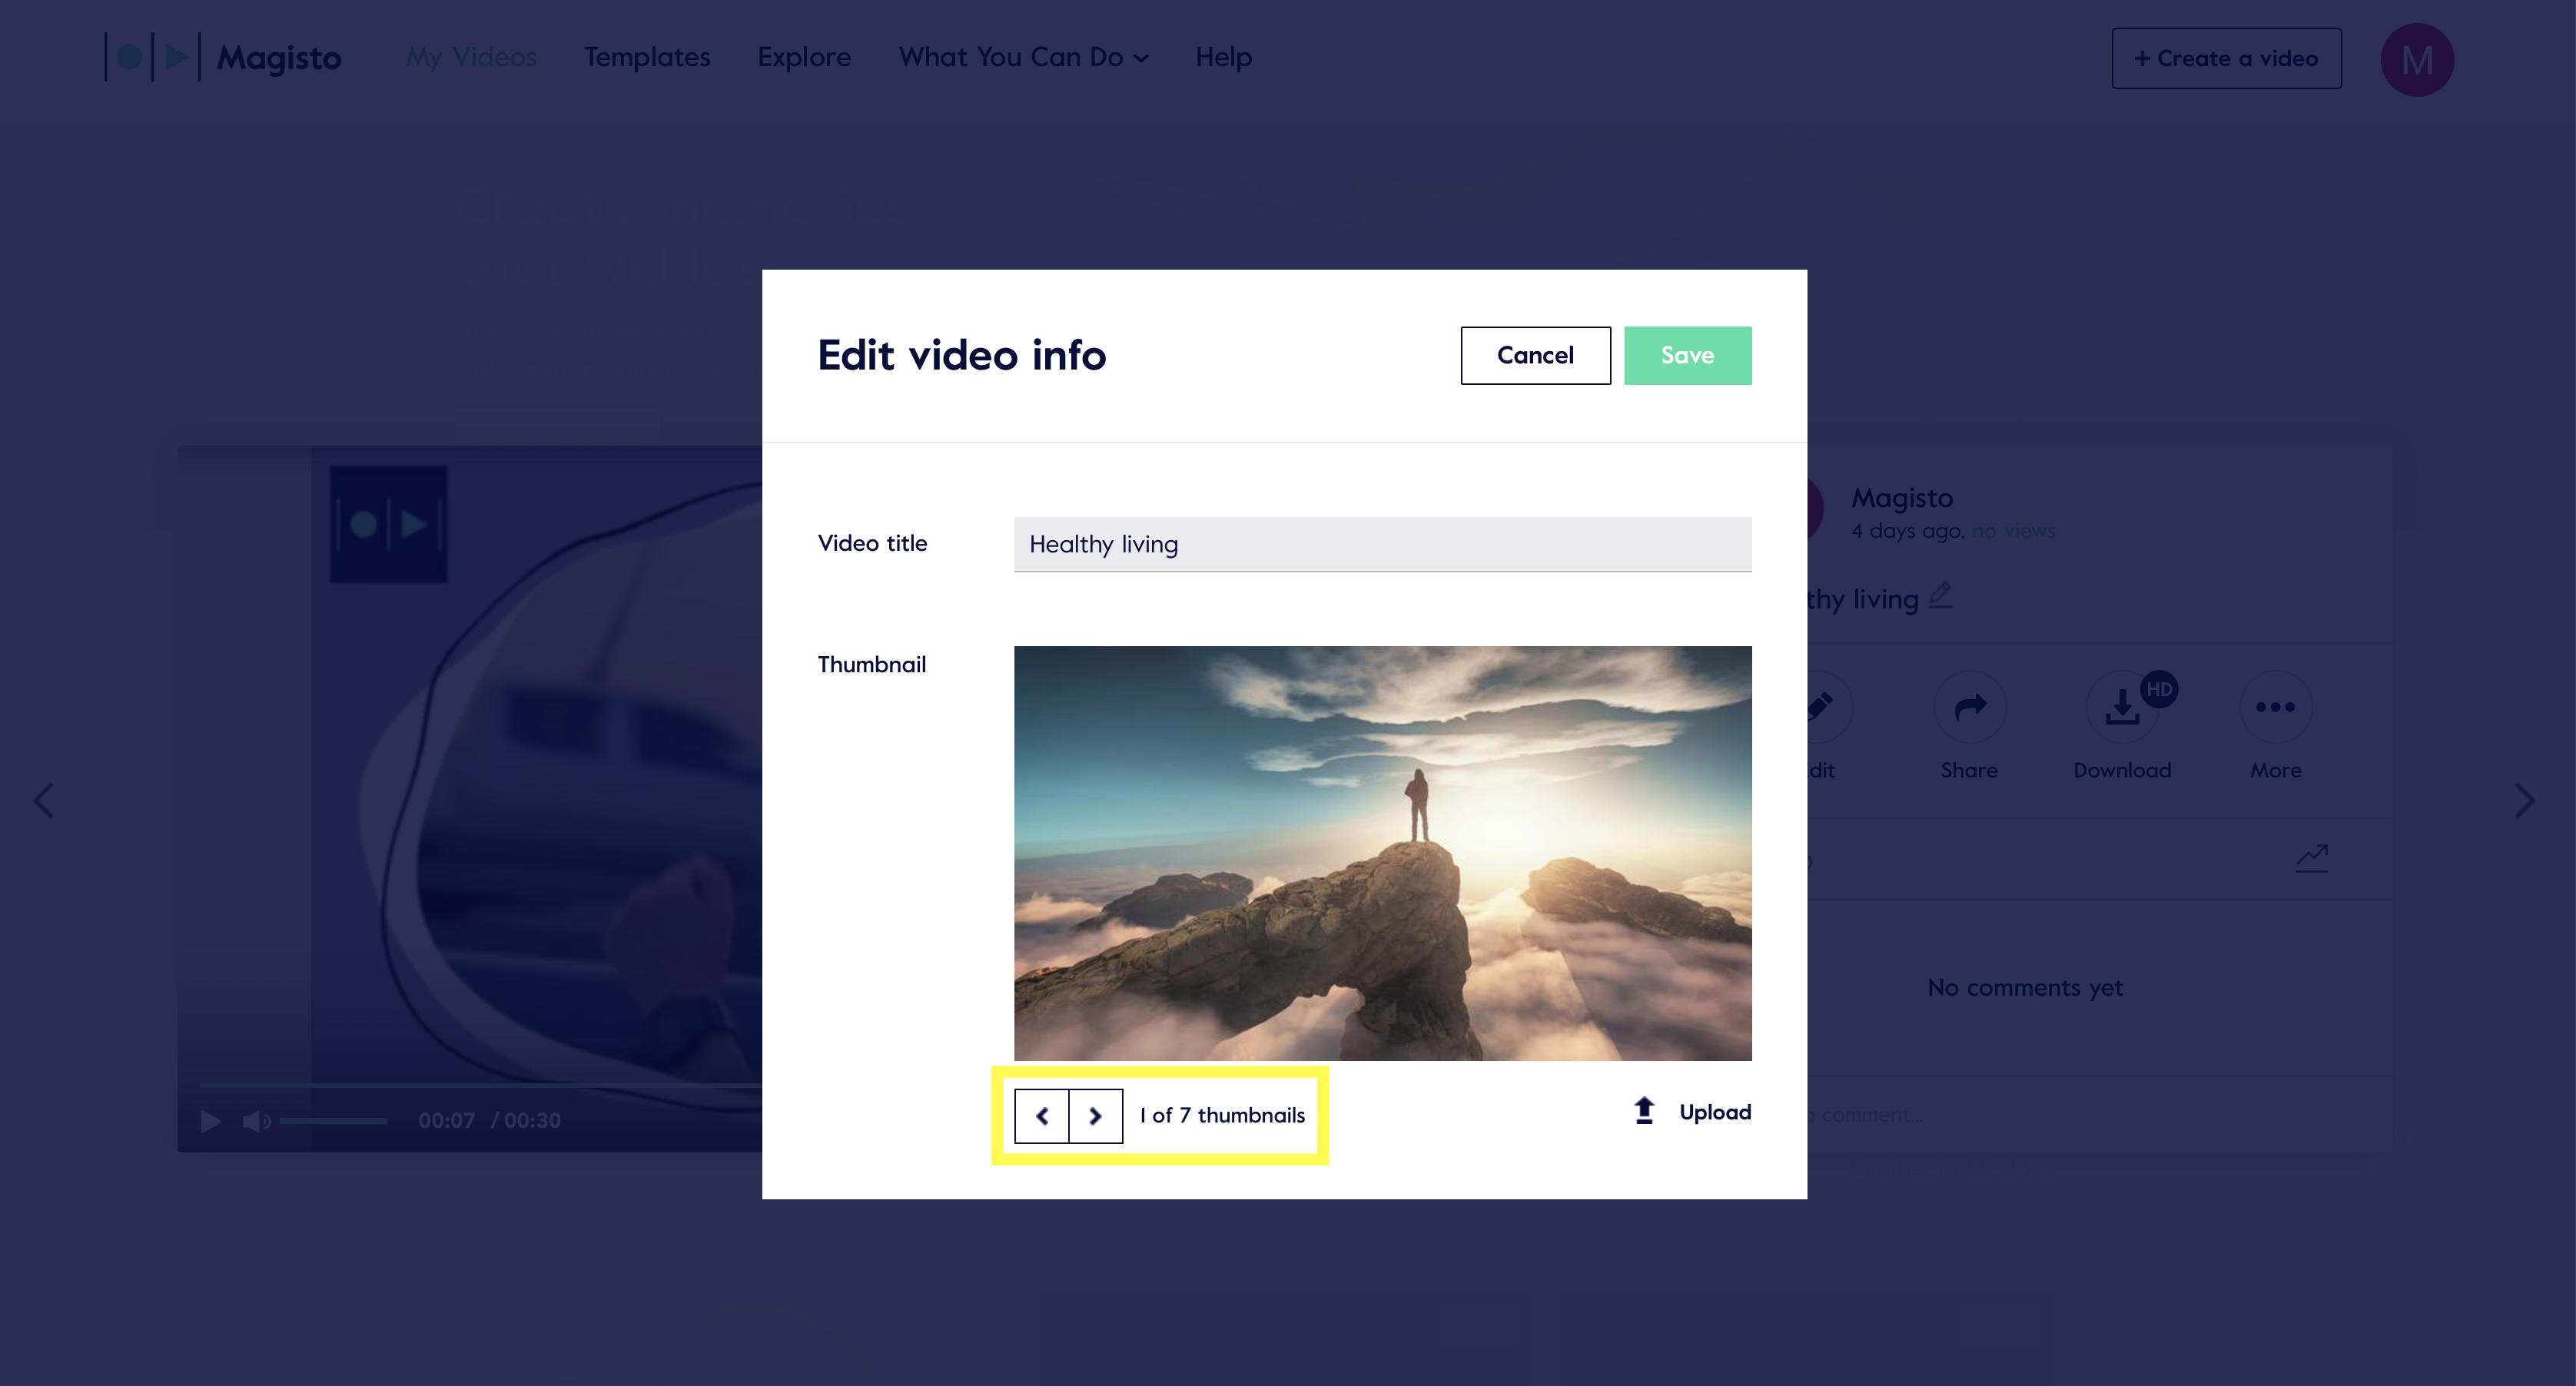Go to the Templates page
The image size is (2576, 1386).
pyautogui.click(x=647, y=57)
